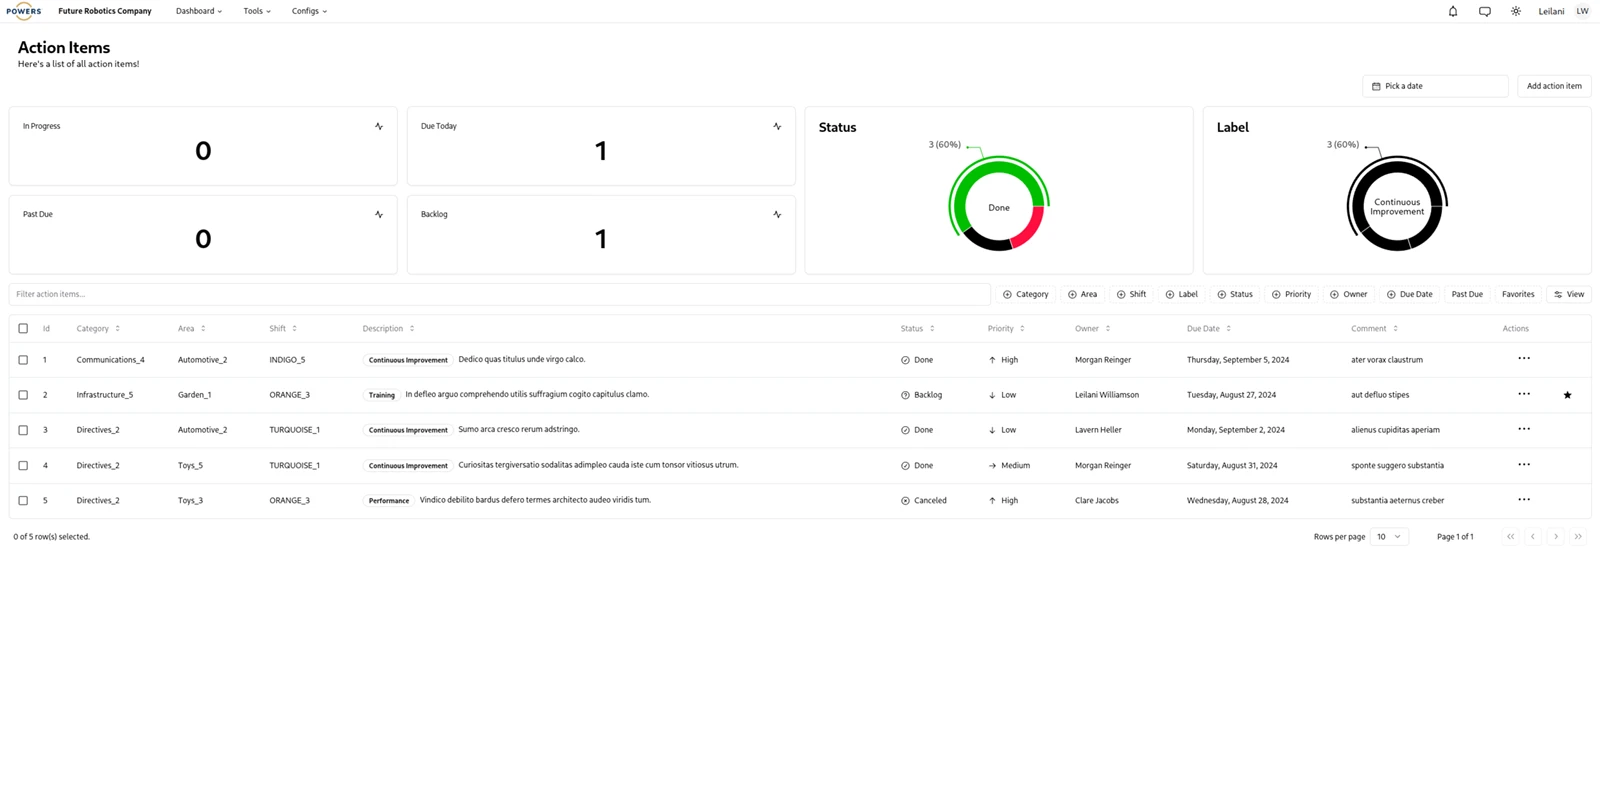Click the Training label badge
Image resolution: width=1600 pixels, height=812 pixels.
point(382,395)
